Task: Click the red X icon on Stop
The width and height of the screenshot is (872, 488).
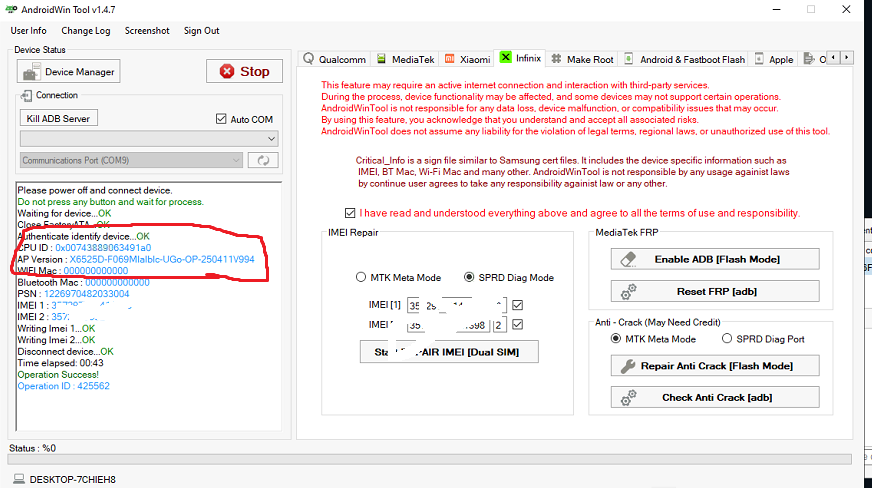Action: (227, 71)
